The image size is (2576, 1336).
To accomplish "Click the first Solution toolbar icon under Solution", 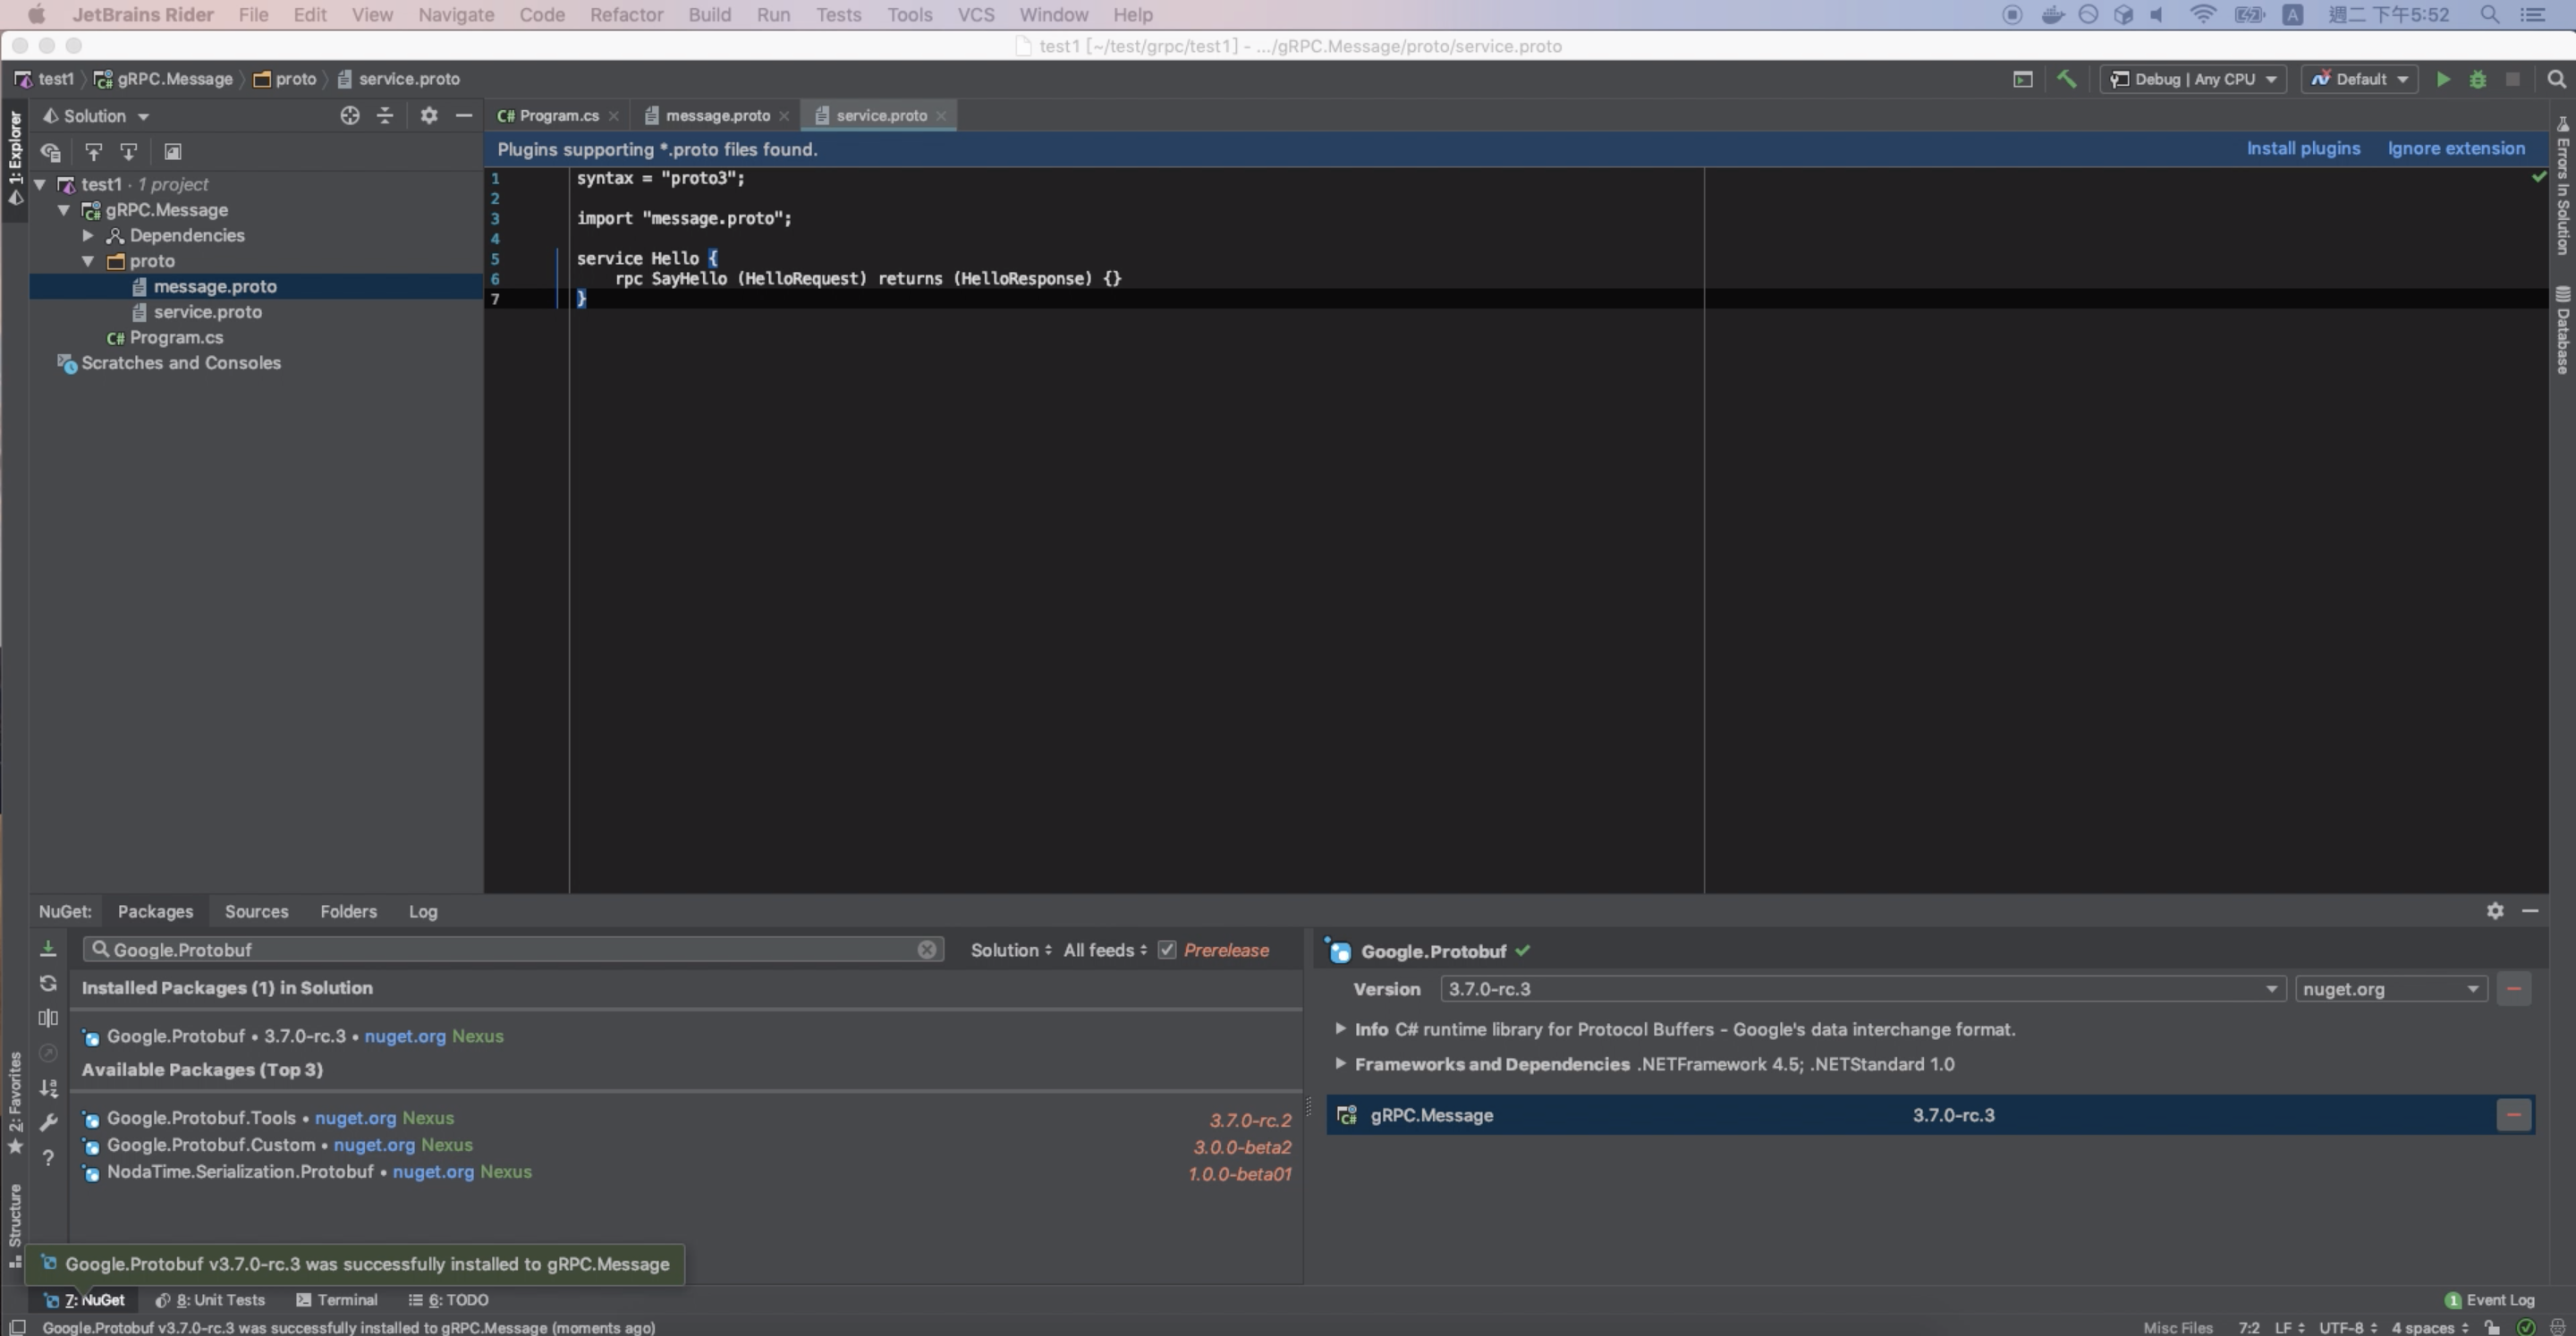I will [50, 152].
